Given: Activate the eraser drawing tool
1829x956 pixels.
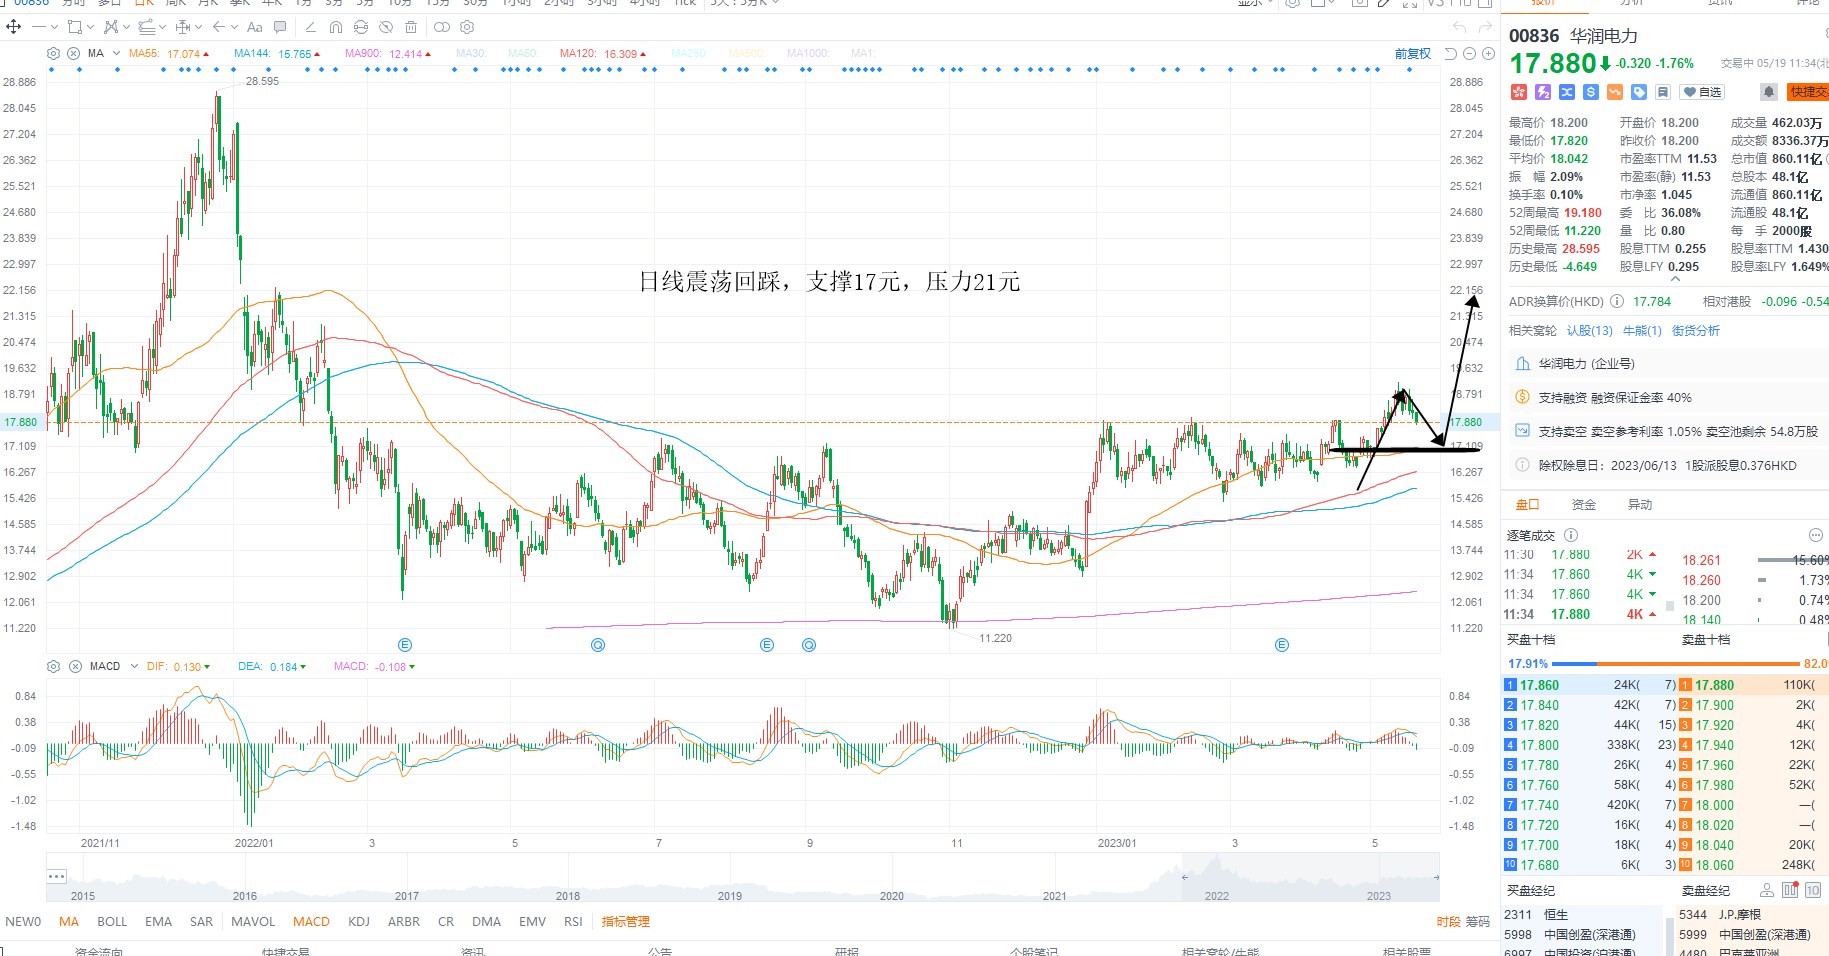Looking at the screenshot, I should coord(310,27).
